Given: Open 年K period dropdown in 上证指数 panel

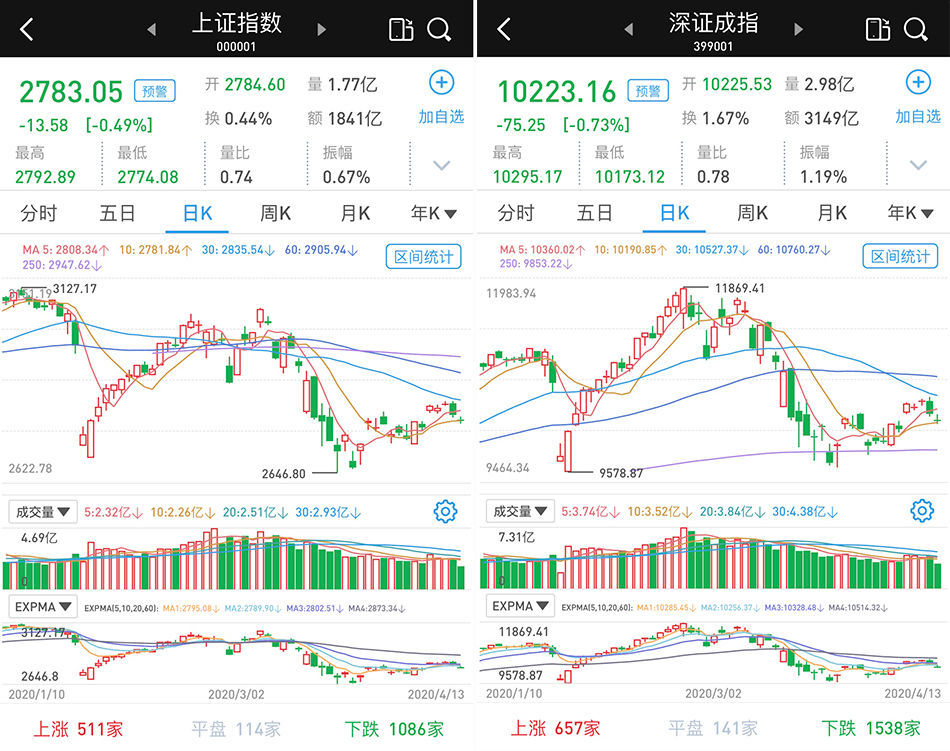Looking at the screenshot, I should click(x=434, y=213).
